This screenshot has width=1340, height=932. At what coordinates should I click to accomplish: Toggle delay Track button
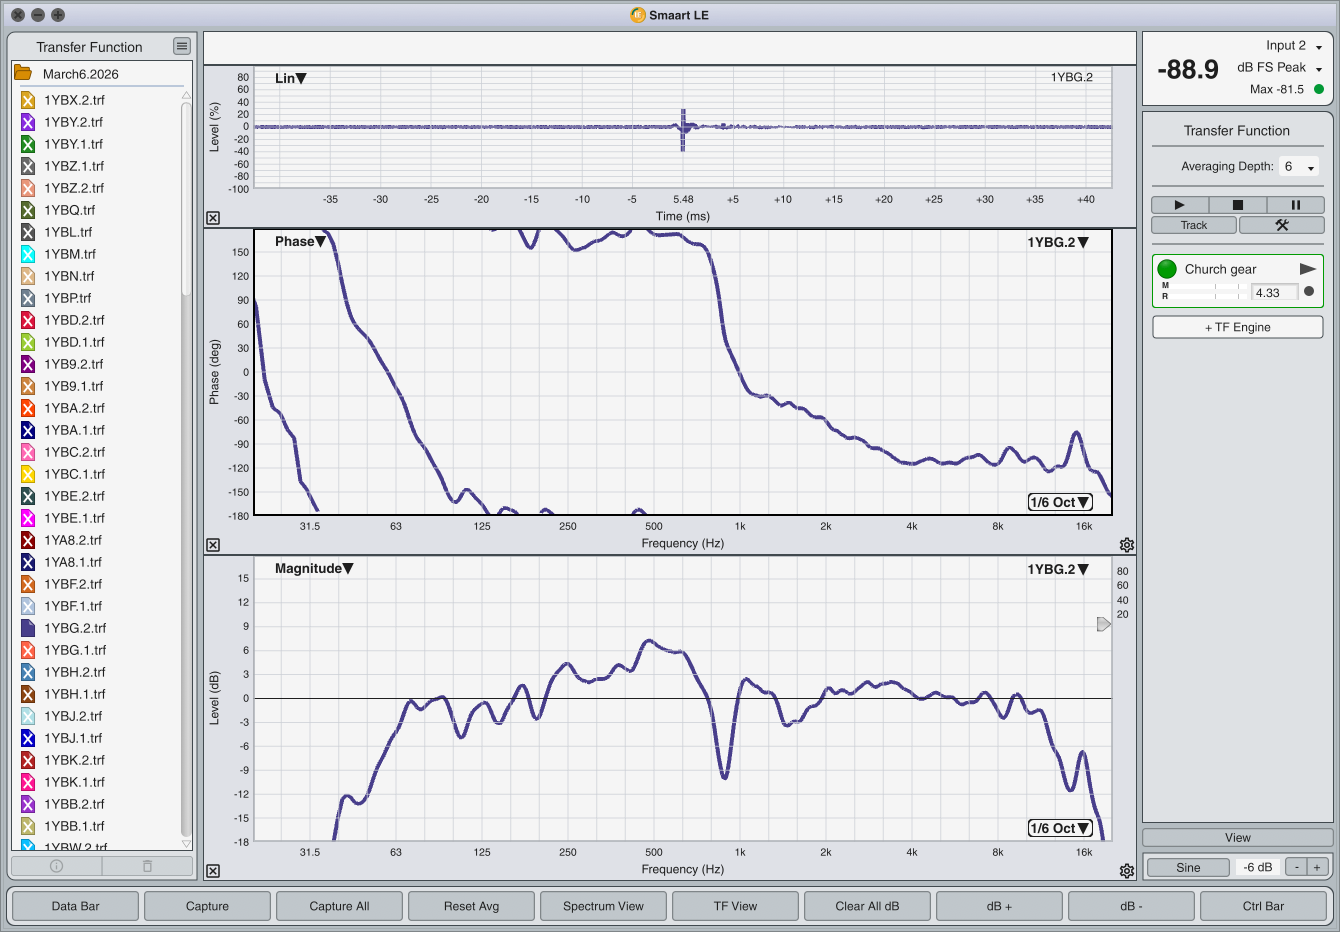click(1194, 225)
